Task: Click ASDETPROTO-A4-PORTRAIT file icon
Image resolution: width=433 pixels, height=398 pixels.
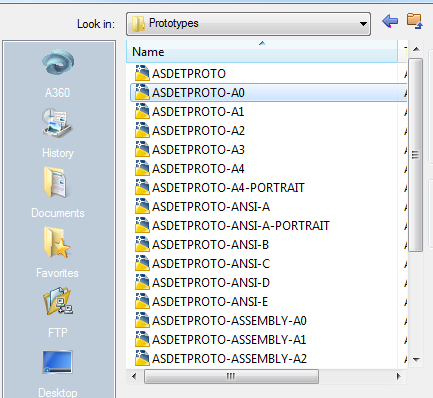Action: (x=142, y=187)
